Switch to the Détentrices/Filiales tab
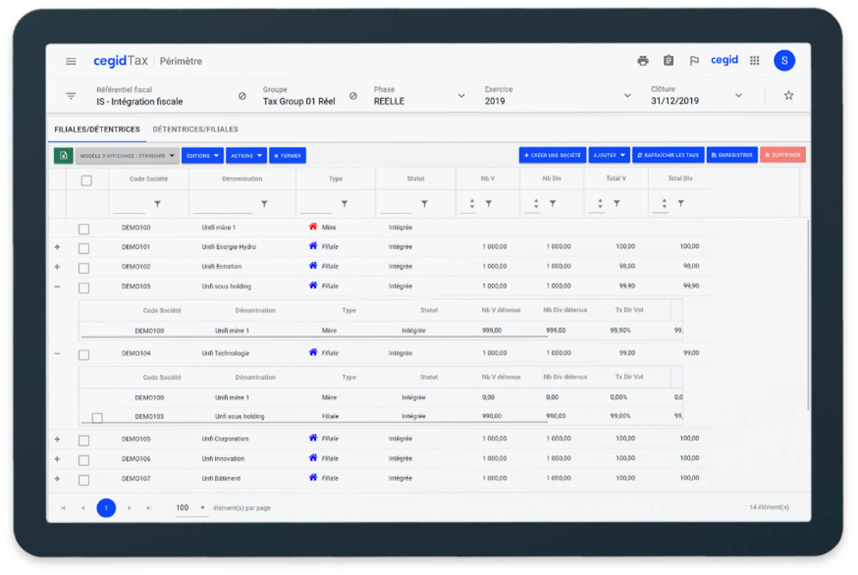The image size is (858, 575). tap(195, 130)
